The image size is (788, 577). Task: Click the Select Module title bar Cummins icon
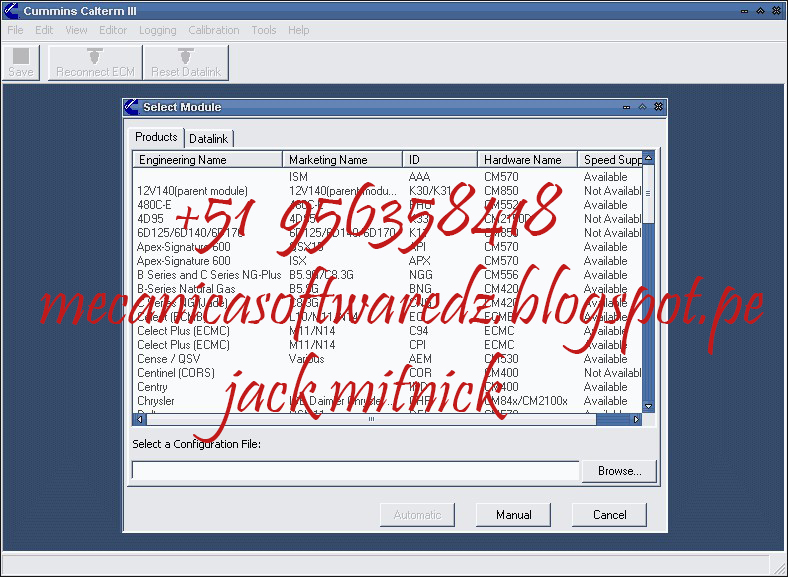click(131, 107)
